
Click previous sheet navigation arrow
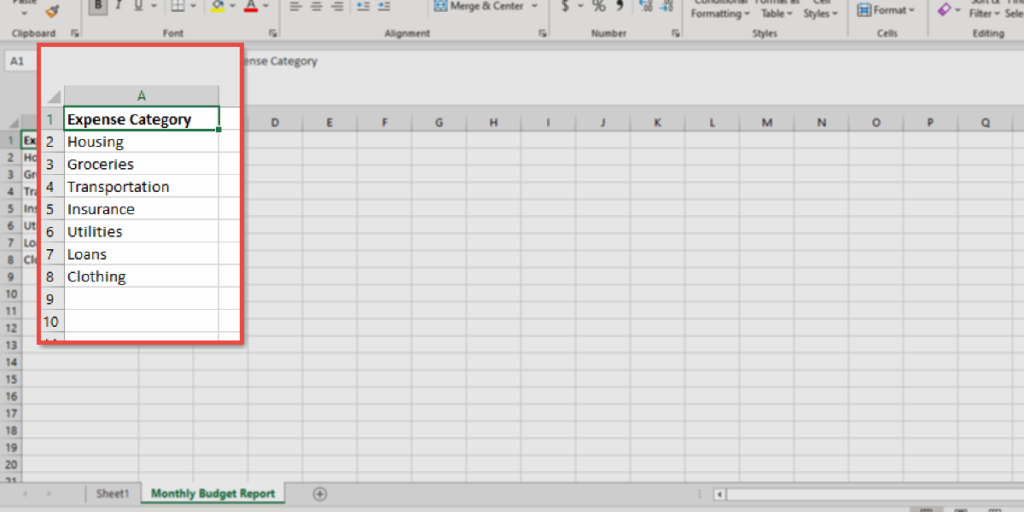click(25, 494)
